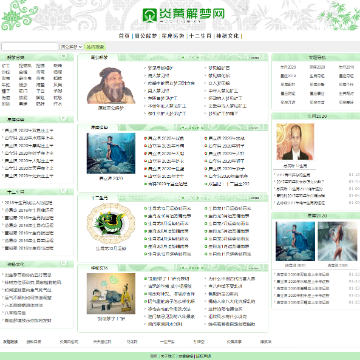Select the 十二生肖 center section tab
360x360 pixels.
coord(99,198)
